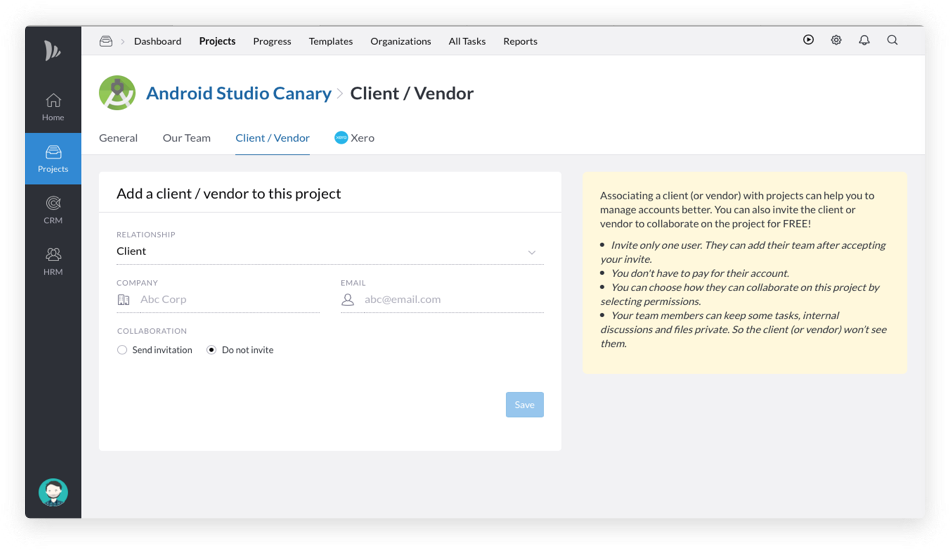The image size is (950, 550).
Task: Open CRM module in sidebar
Action: pos(53,210)
